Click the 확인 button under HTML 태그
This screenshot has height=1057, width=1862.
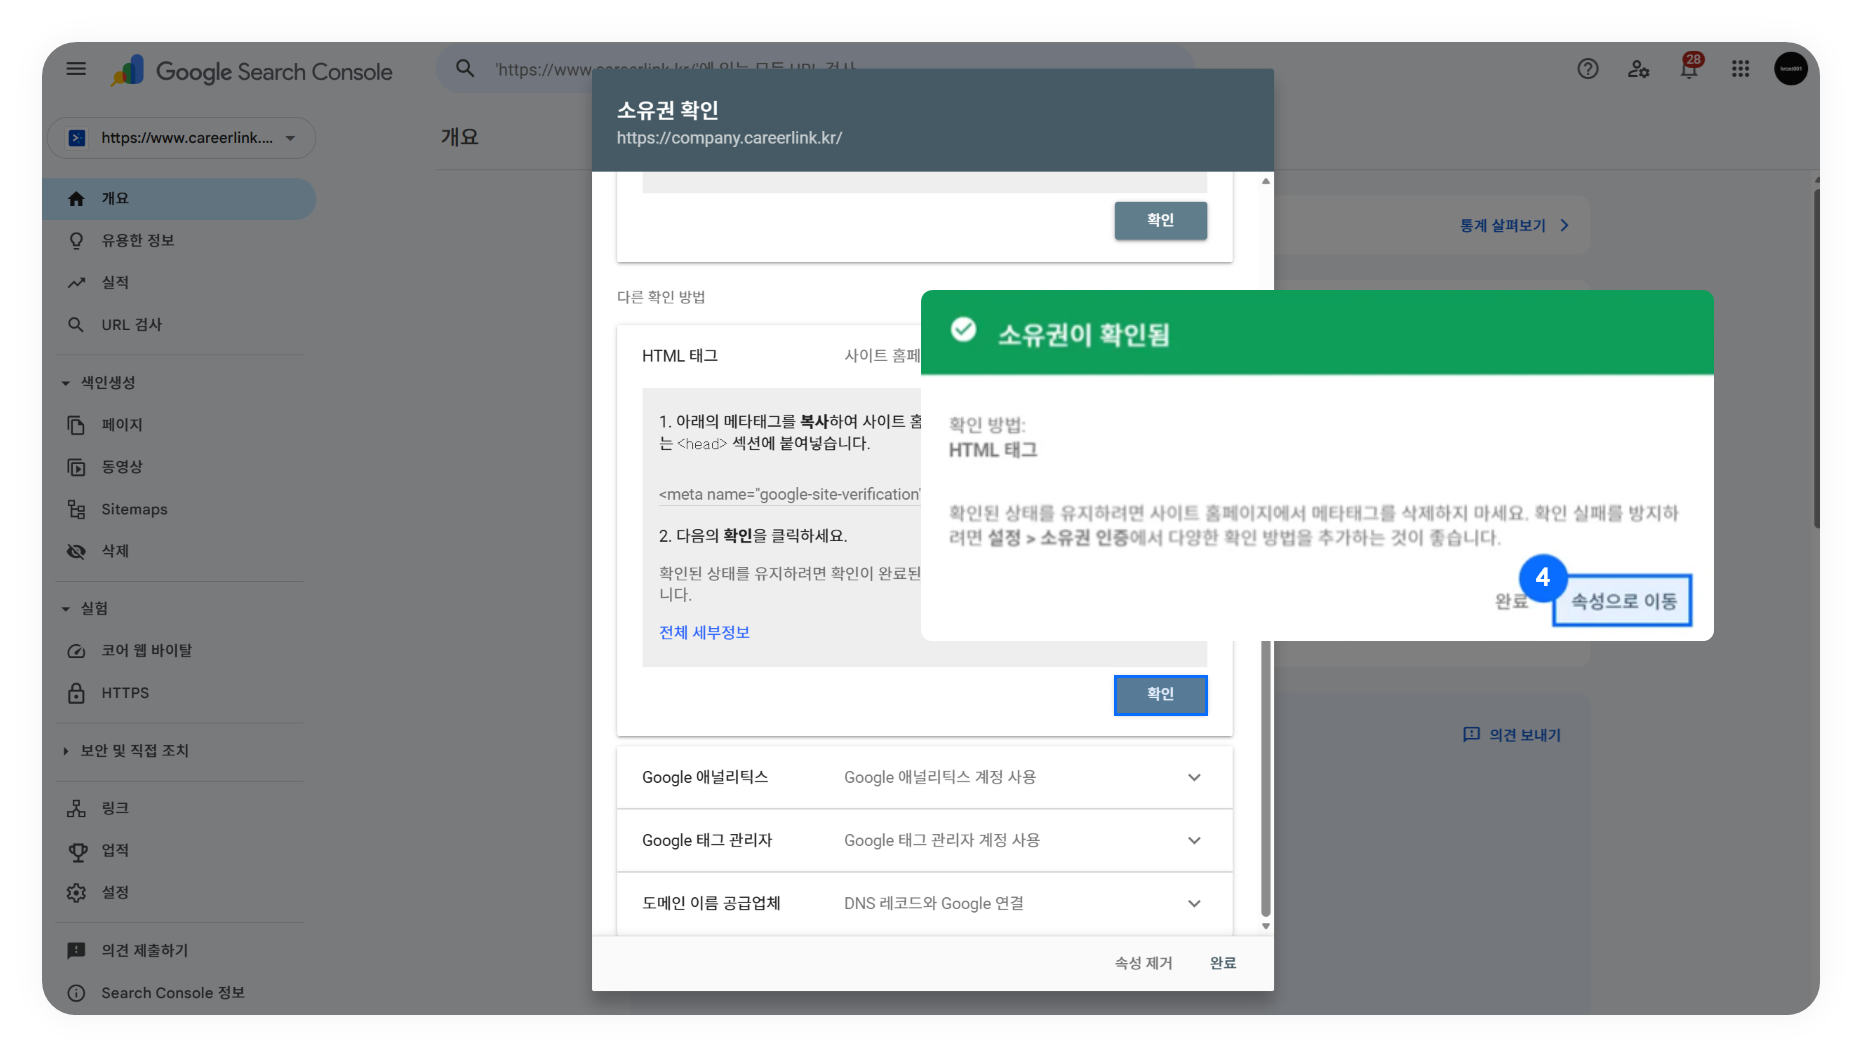(x=1160, y=695)
